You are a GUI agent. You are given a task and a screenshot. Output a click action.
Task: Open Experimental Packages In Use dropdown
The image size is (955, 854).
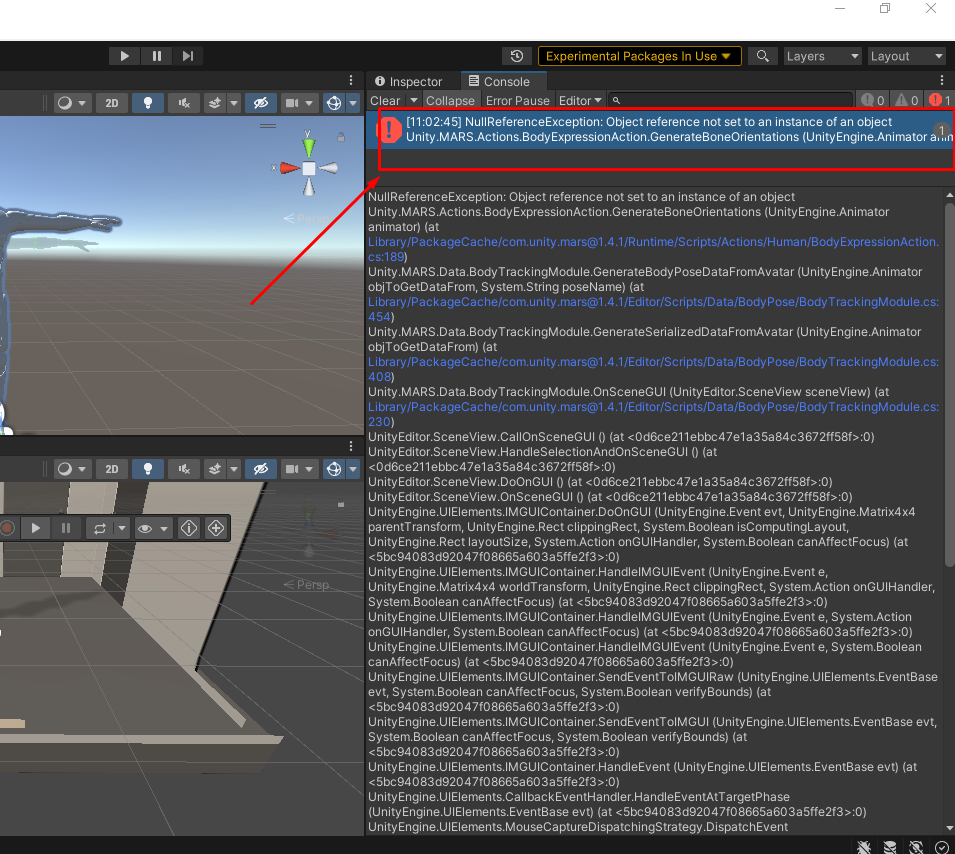point(639,56)
